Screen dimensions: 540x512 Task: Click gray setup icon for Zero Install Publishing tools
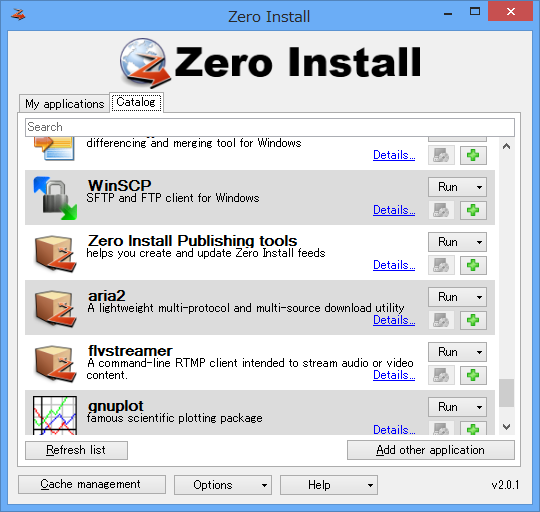click(441, 265)
